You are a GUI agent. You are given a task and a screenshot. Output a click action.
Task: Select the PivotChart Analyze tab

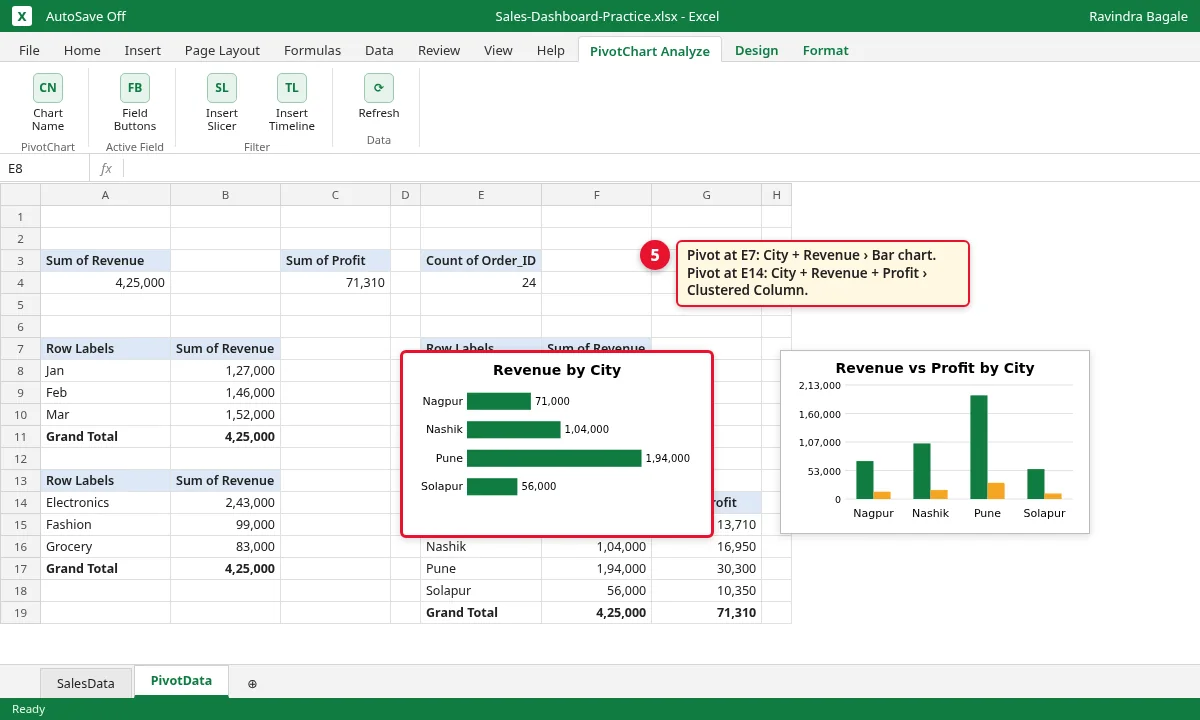pos(650,51)
